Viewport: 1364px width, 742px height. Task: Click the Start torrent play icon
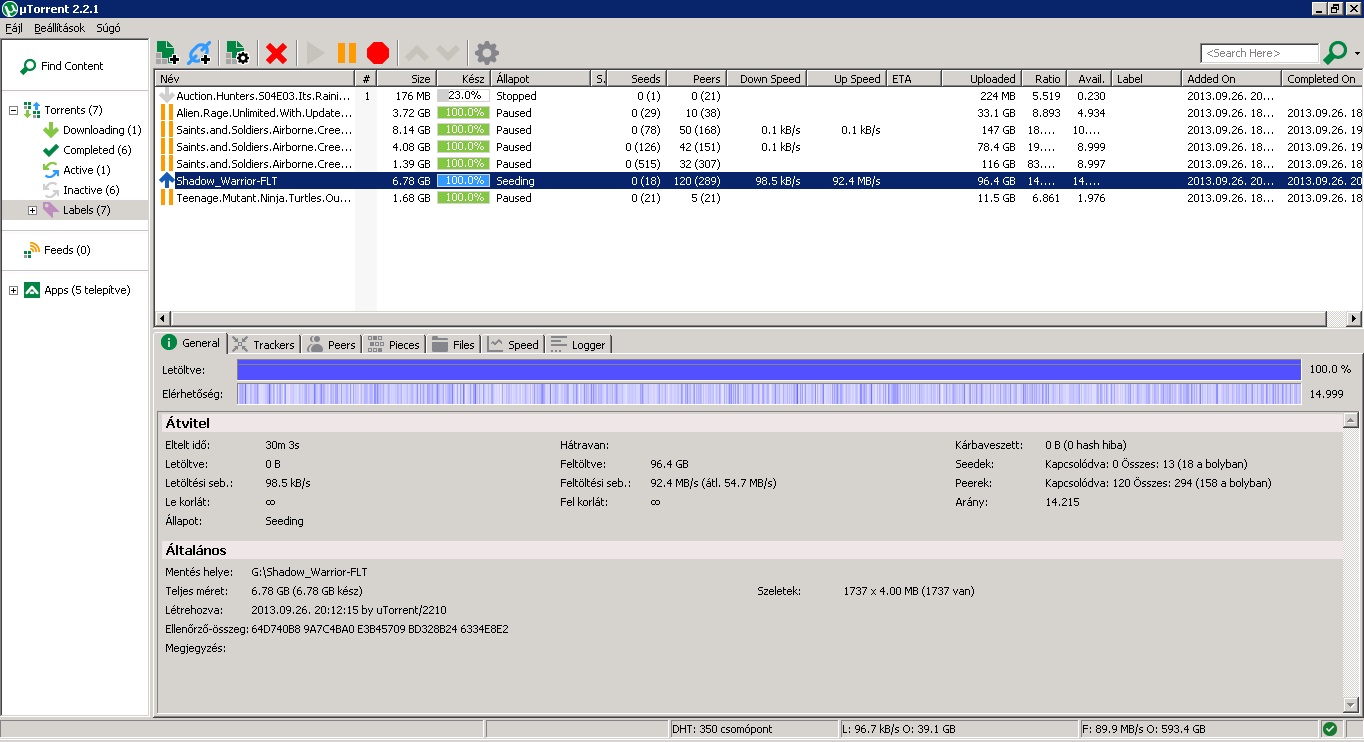coord(315,53)
